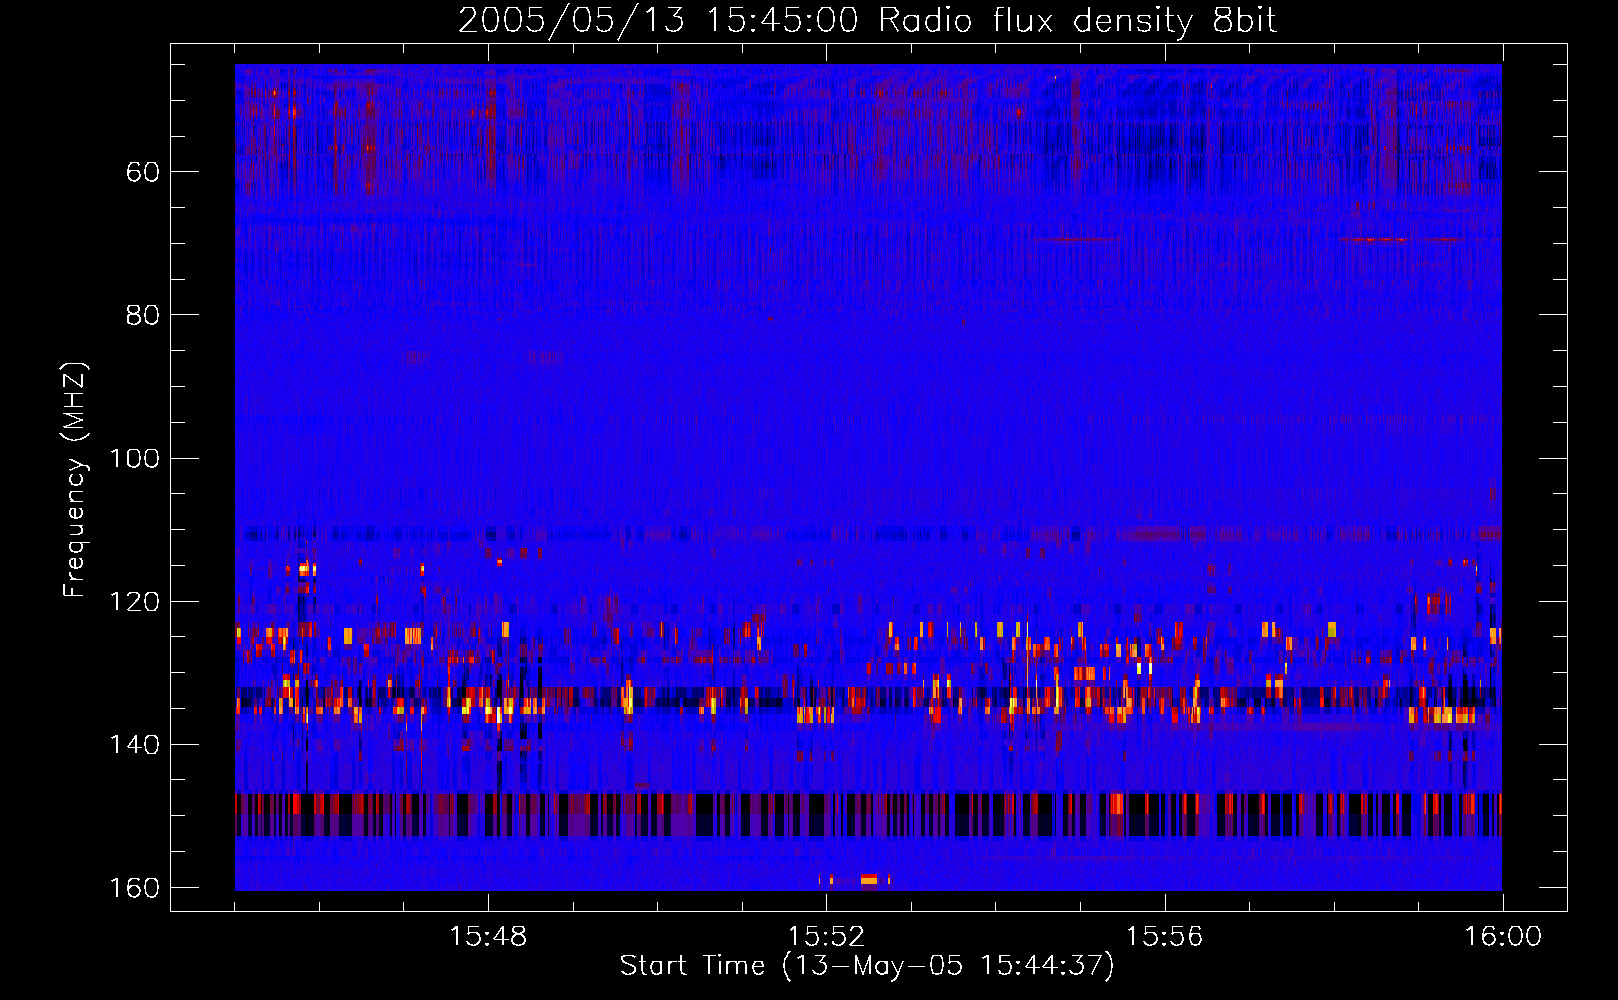Click the 'Frequency (MHZ)' y-axis label
This screenshot has width=1618, height=1000.
(x=75, y=480)
